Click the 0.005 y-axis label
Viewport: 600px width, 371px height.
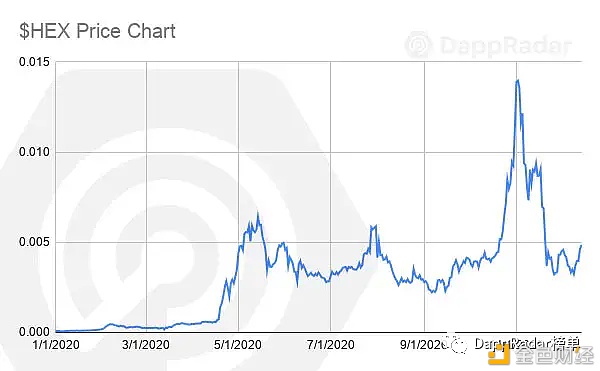pos(34,242)
